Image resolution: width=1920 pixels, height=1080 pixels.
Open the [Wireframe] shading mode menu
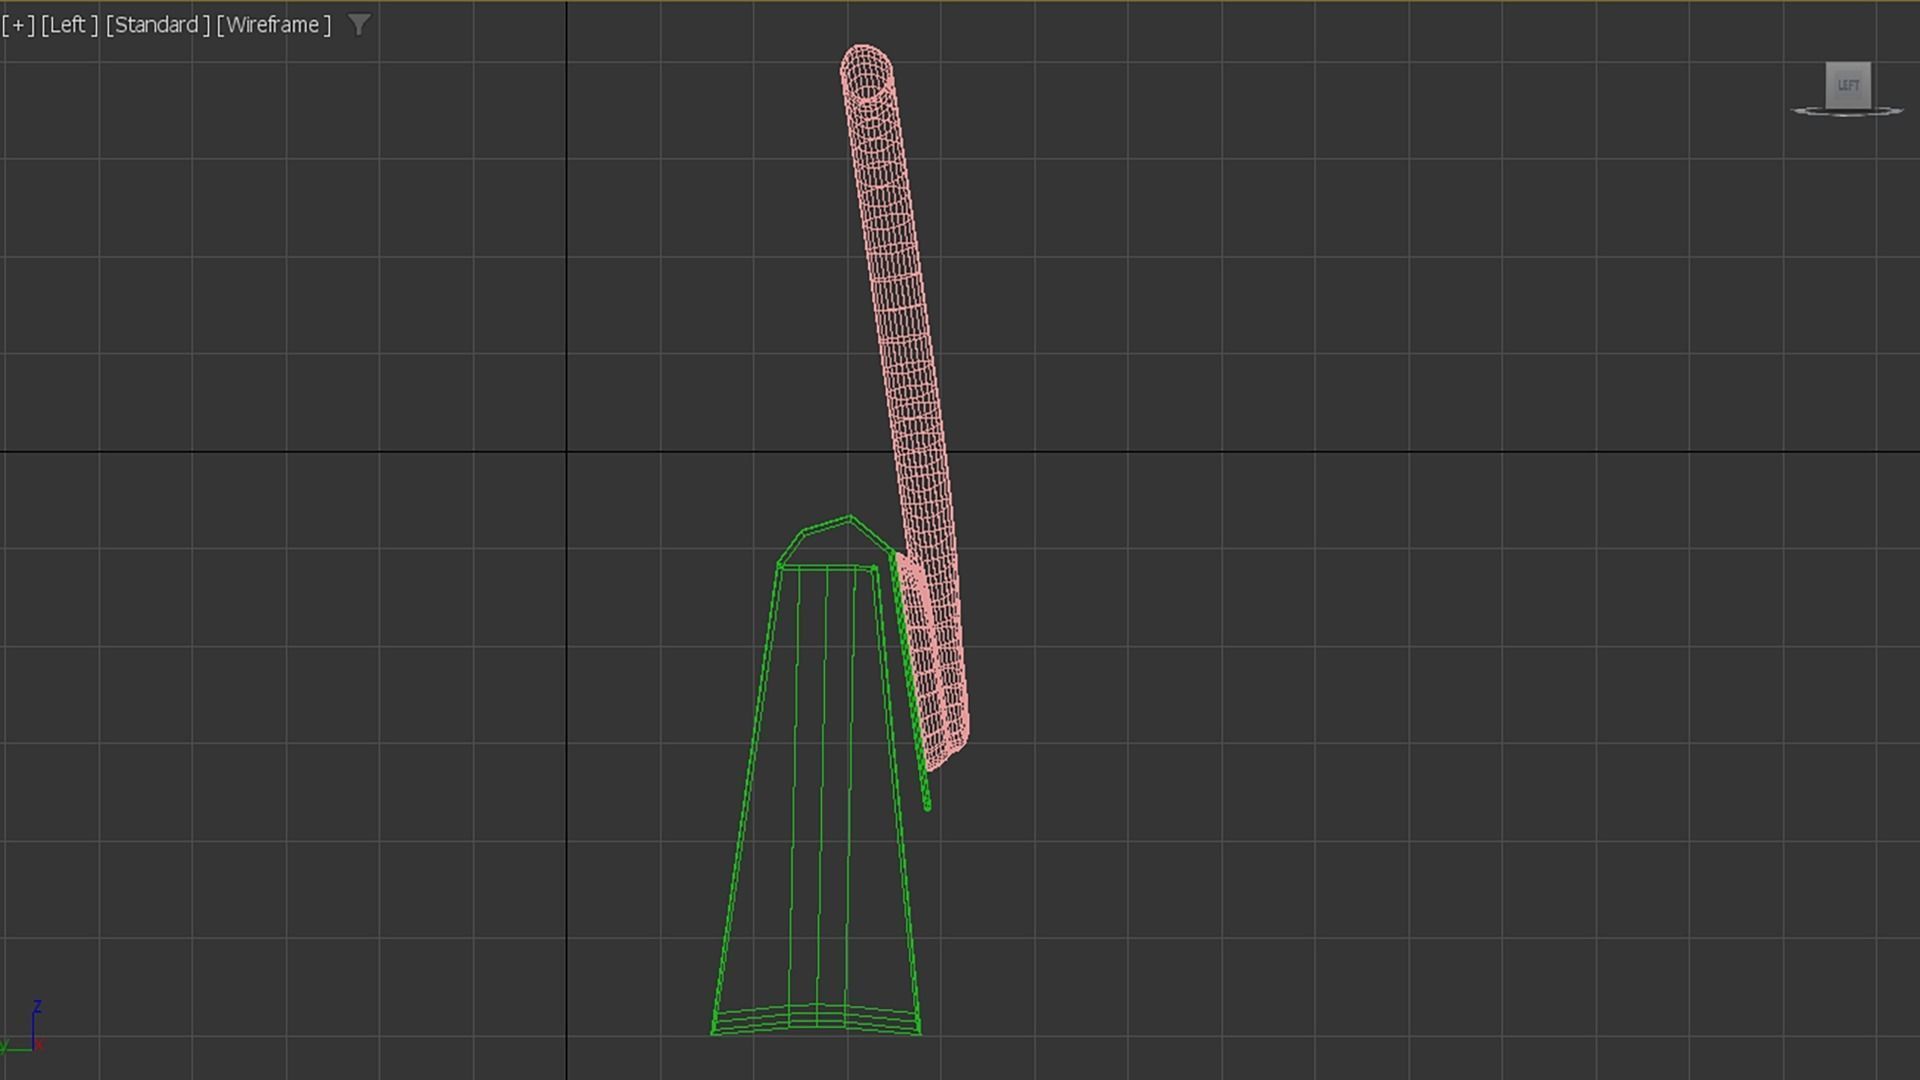273,25
